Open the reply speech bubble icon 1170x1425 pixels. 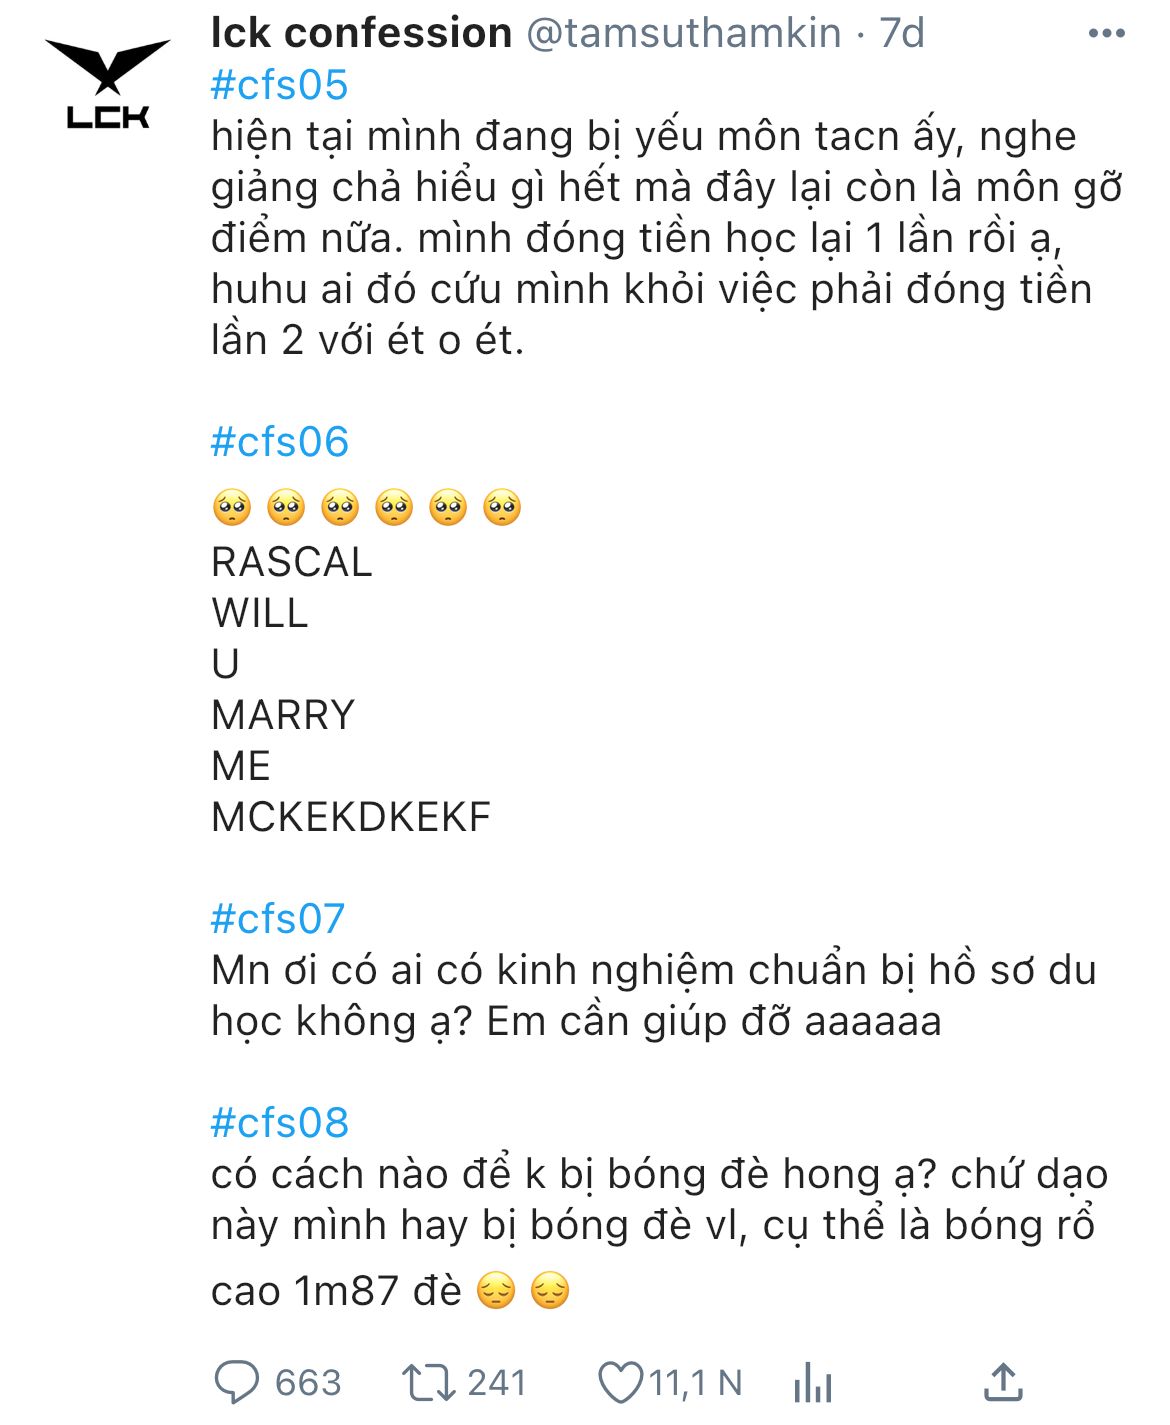click(237, 1383)
